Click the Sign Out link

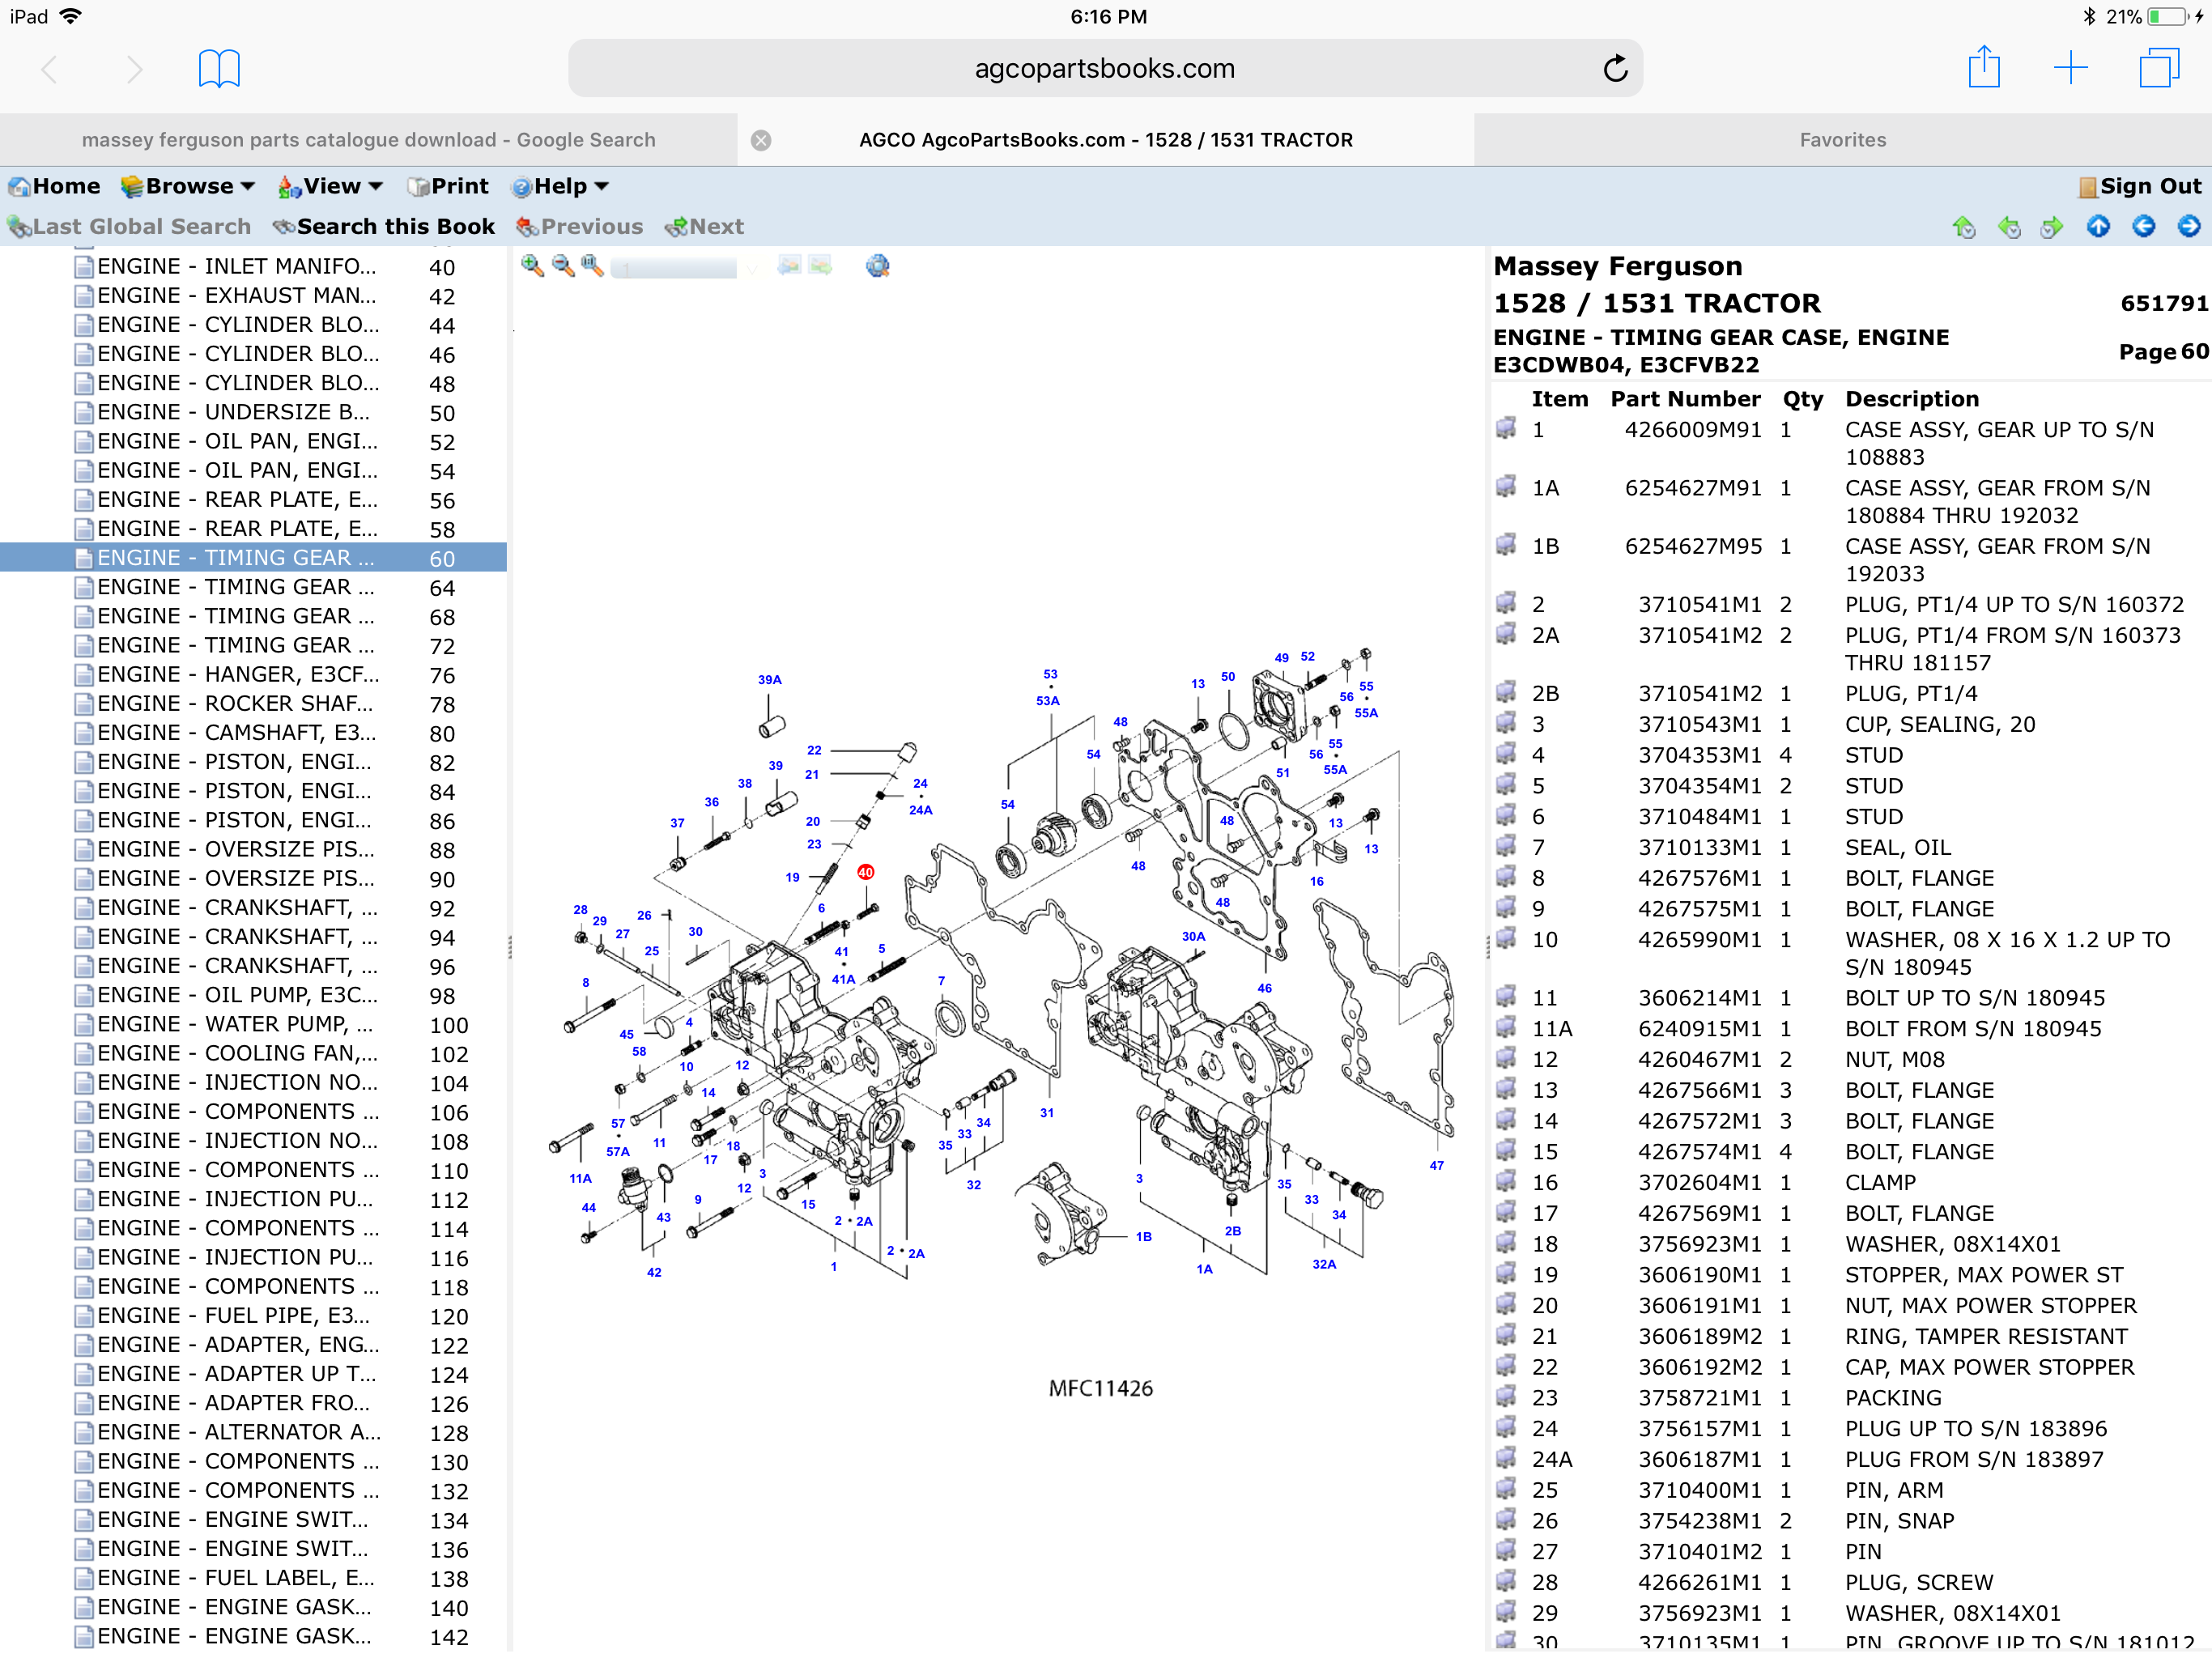(2139, 186)
